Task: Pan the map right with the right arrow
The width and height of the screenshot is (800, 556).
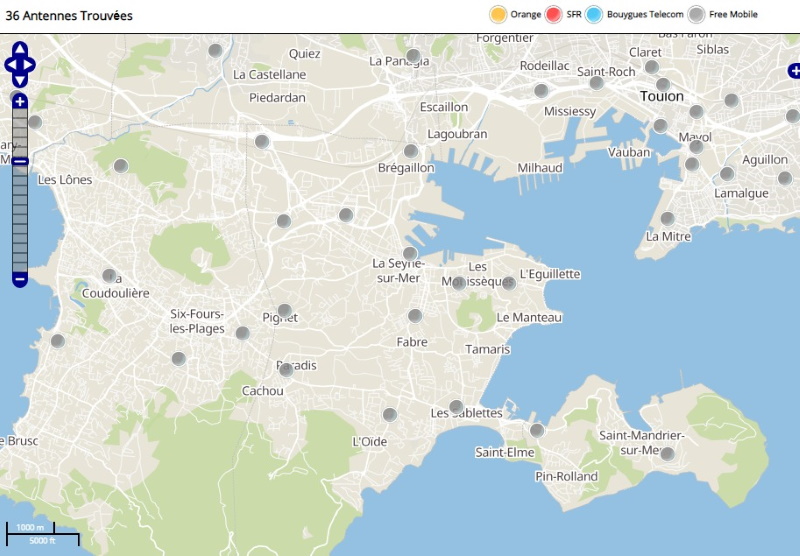Action: coord(31,65)
